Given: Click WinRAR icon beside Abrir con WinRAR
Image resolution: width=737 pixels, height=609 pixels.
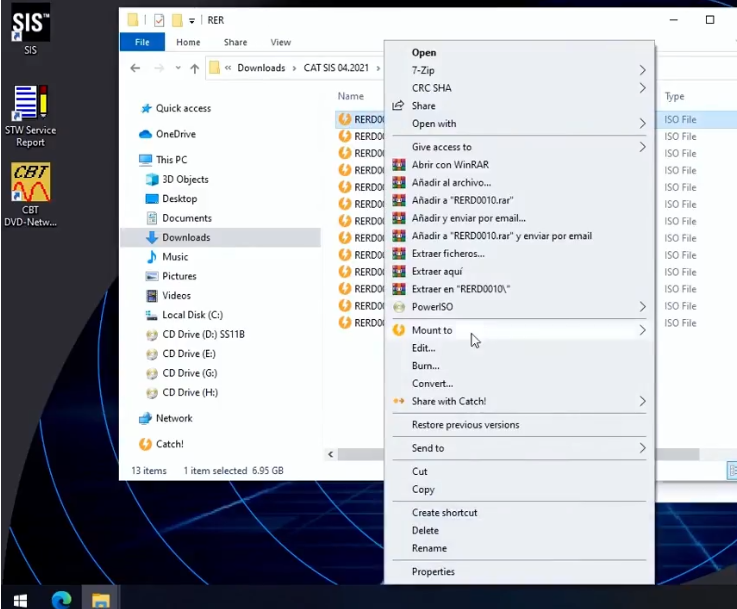Looking at the screenshot, I should pyautogui.click(x=399, y=165).
